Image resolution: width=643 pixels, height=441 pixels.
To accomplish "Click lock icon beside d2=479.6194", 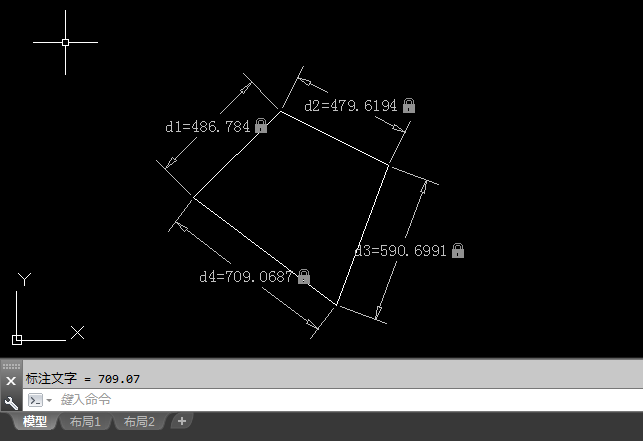I will tap(408, 105).
